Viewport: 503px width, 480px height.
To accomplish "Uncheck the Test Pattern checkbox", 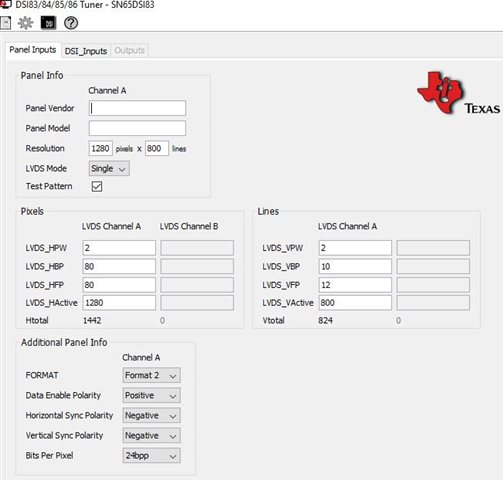I will [x=97, y=186].
